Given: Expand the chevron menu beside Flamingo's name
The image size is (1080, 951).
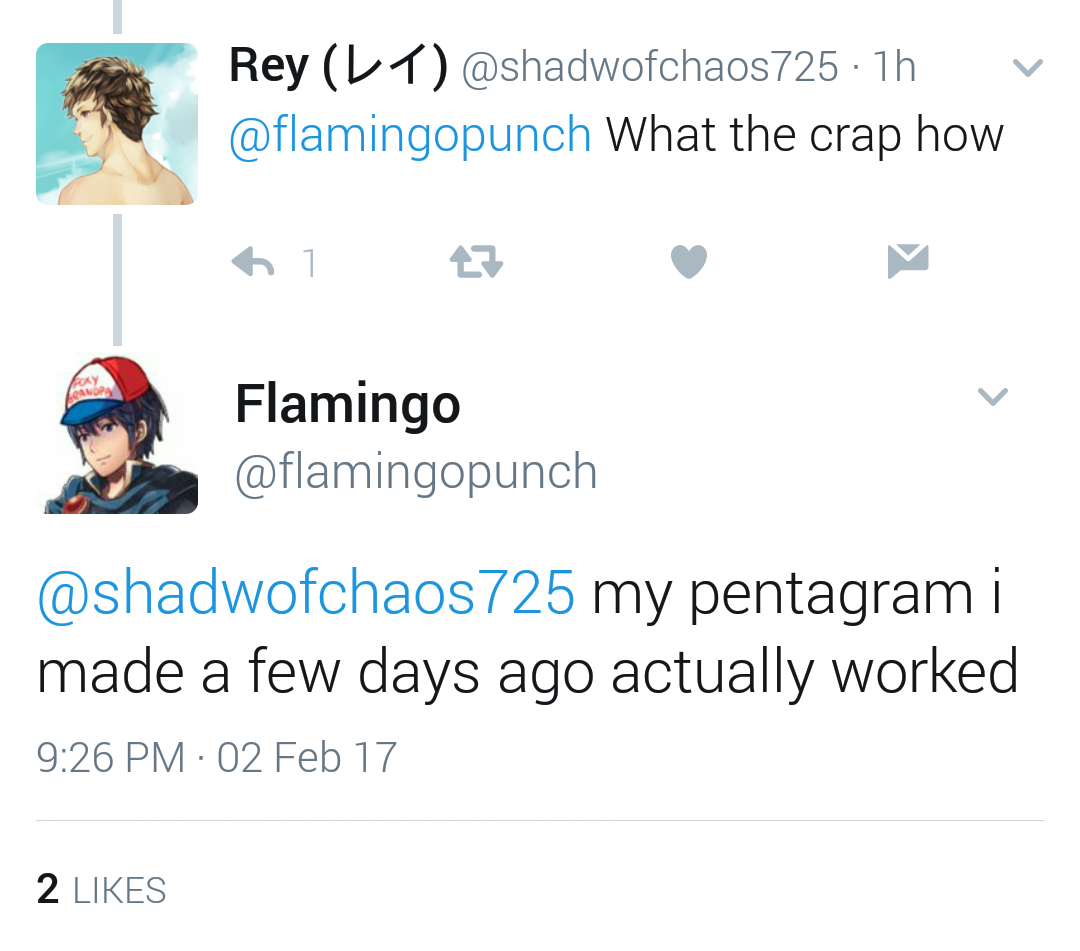Looking at the screenshot, I should [x=992, y=397].
